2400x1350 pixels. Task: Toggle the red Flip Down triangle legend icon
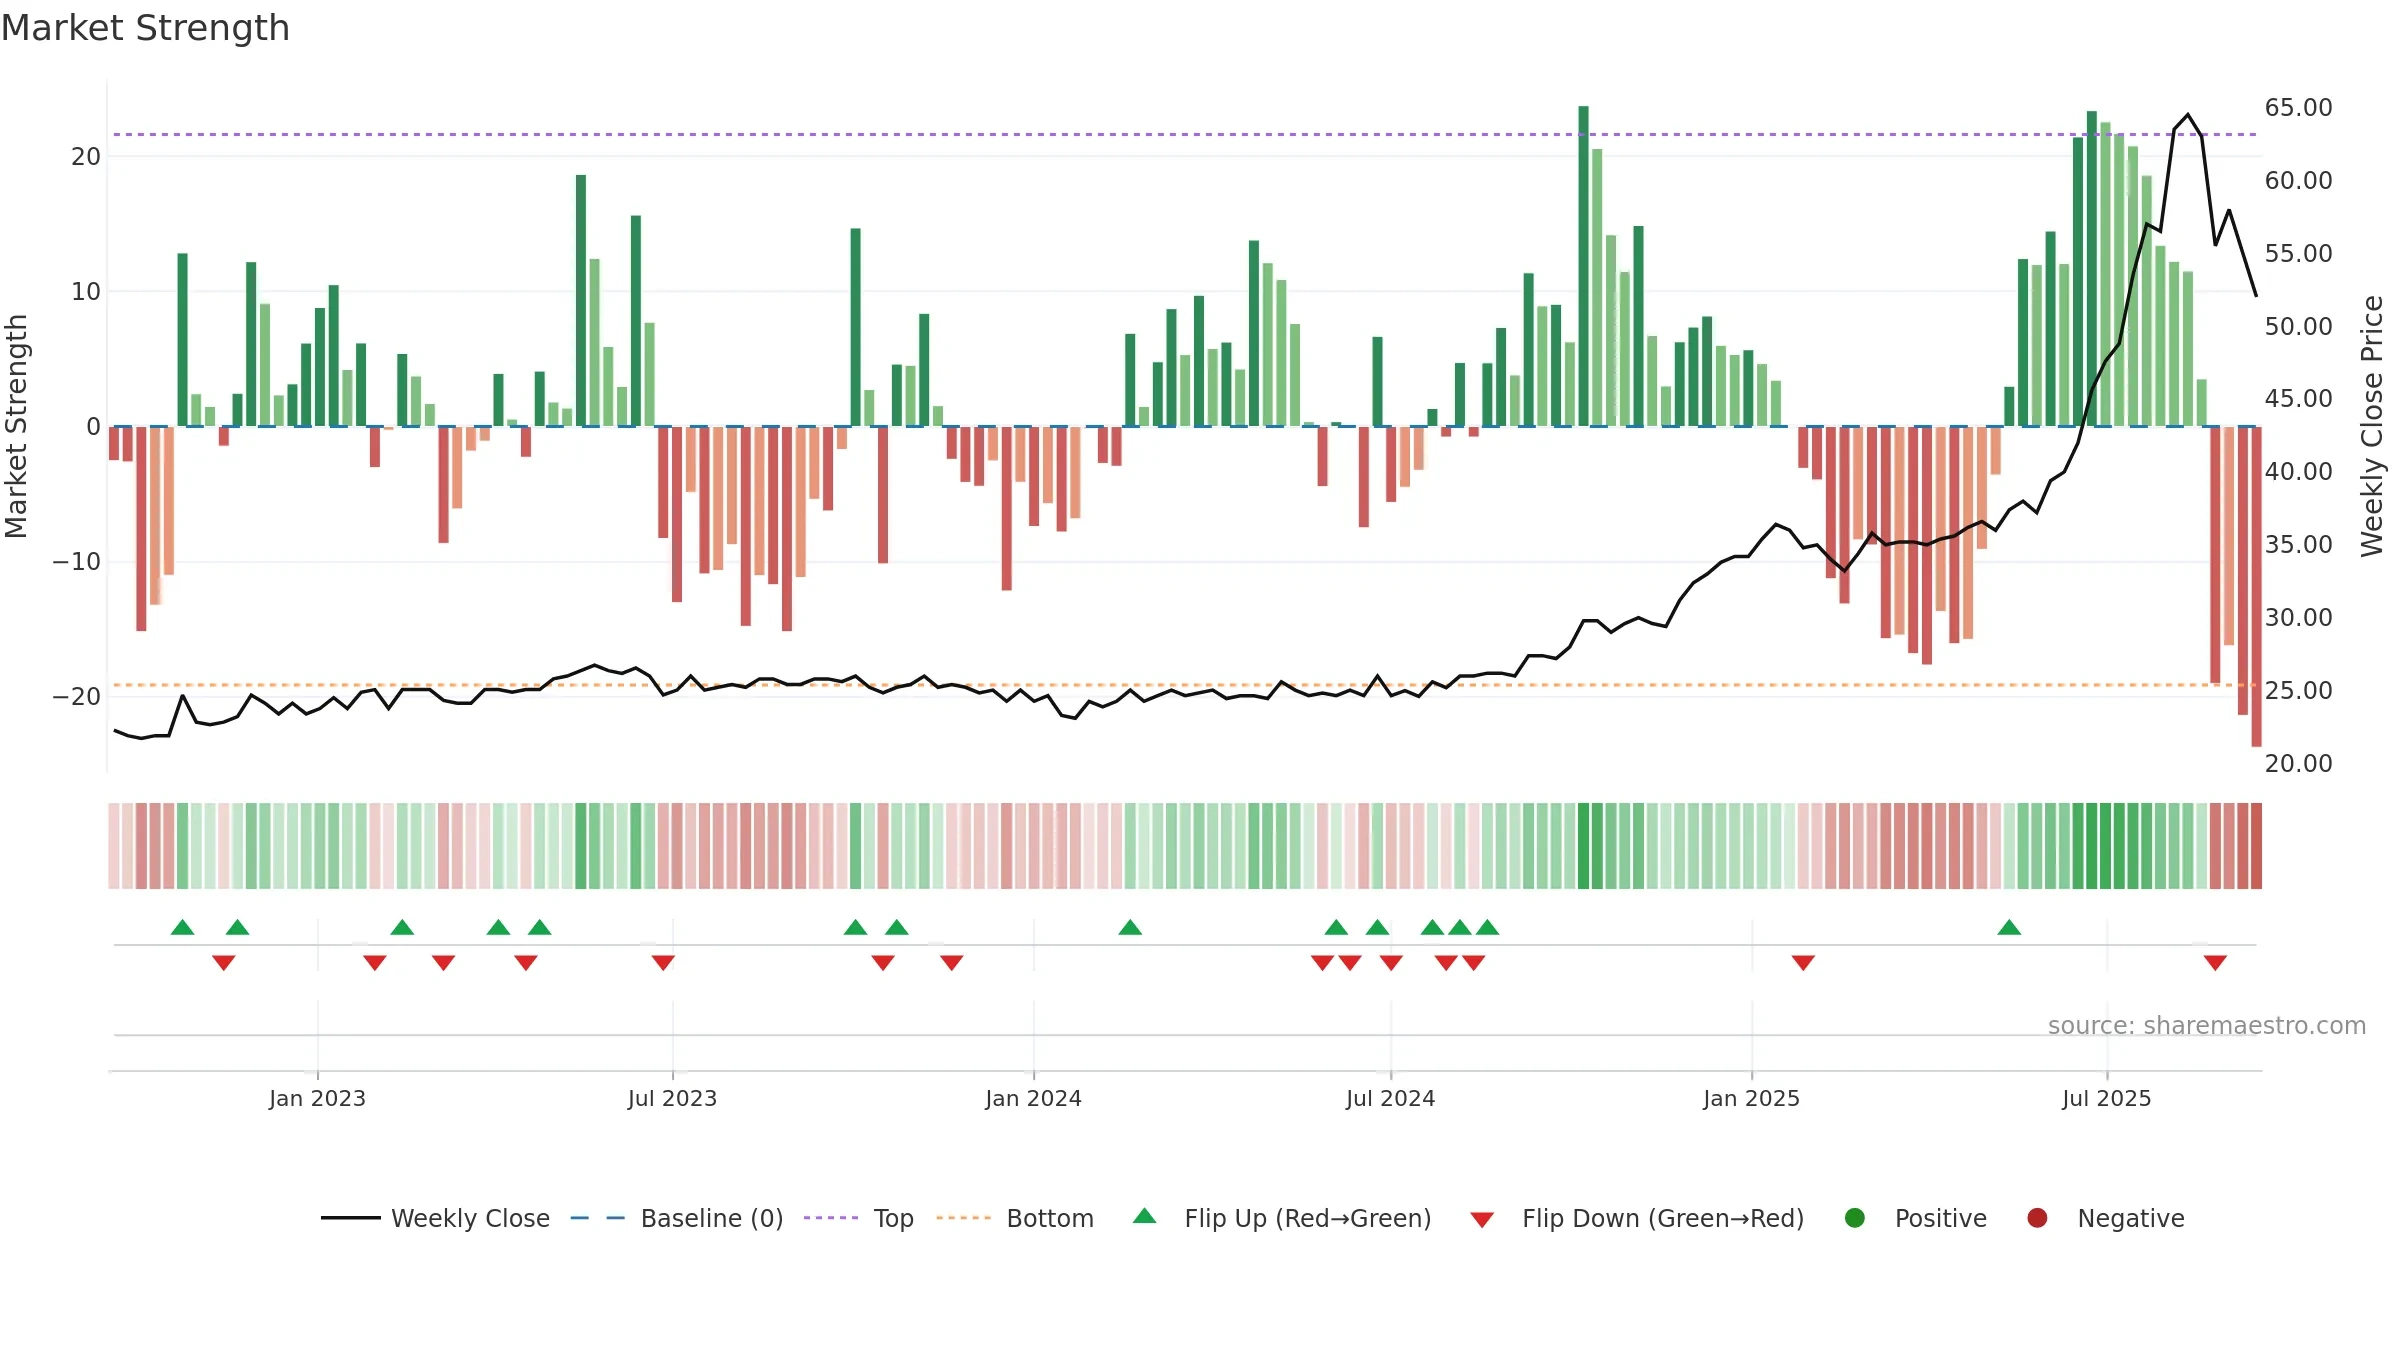click(1483, 1220)
